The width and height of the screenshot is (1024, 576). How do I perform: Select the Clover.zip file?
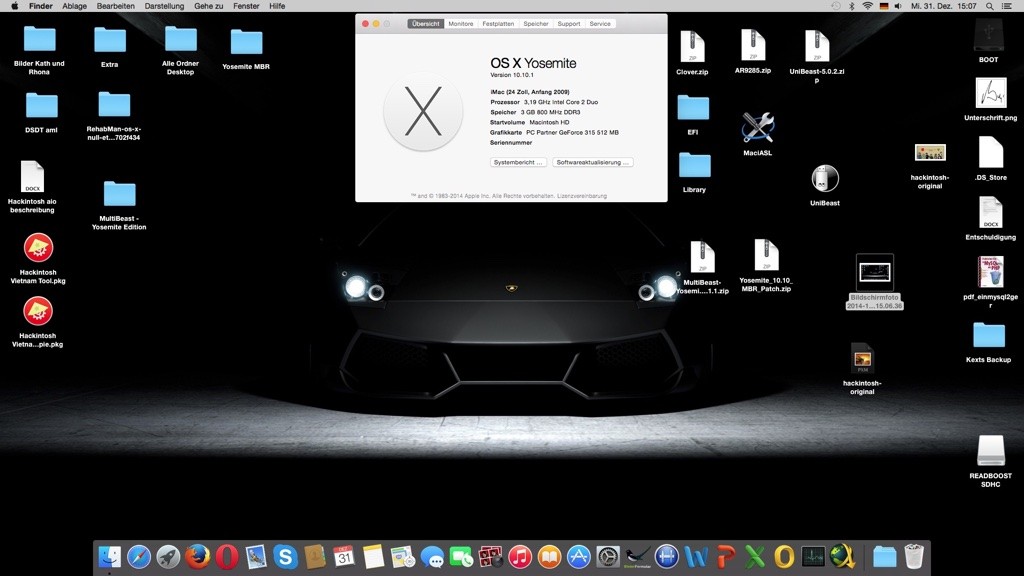pyautogui.click(x=692, y=48)
